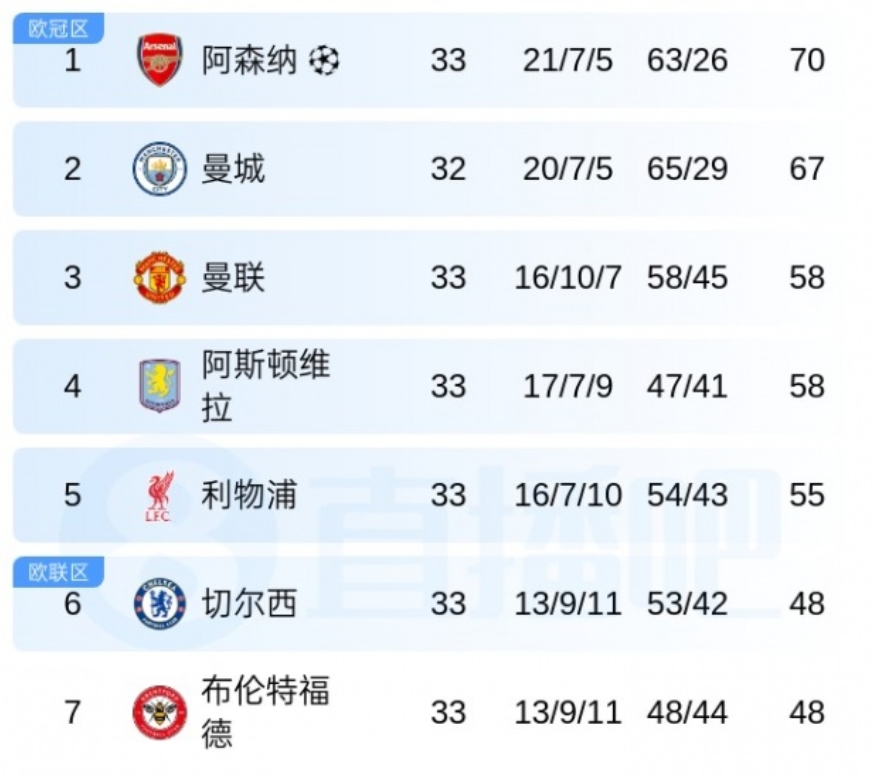This screenshot has height=776, width=872.
Task: Click the Manchester United club crest
Action: click(160, 277)
